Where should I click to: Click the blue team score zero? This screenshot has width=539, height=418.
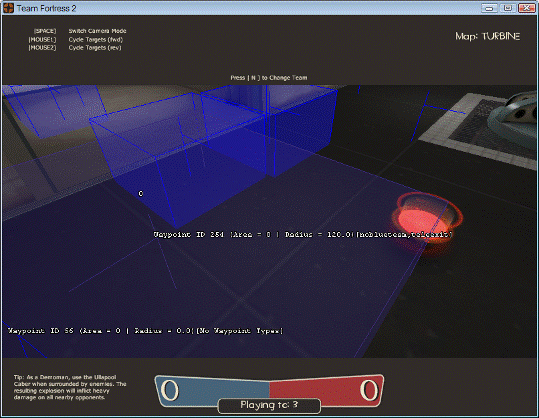tap(170, 390)
